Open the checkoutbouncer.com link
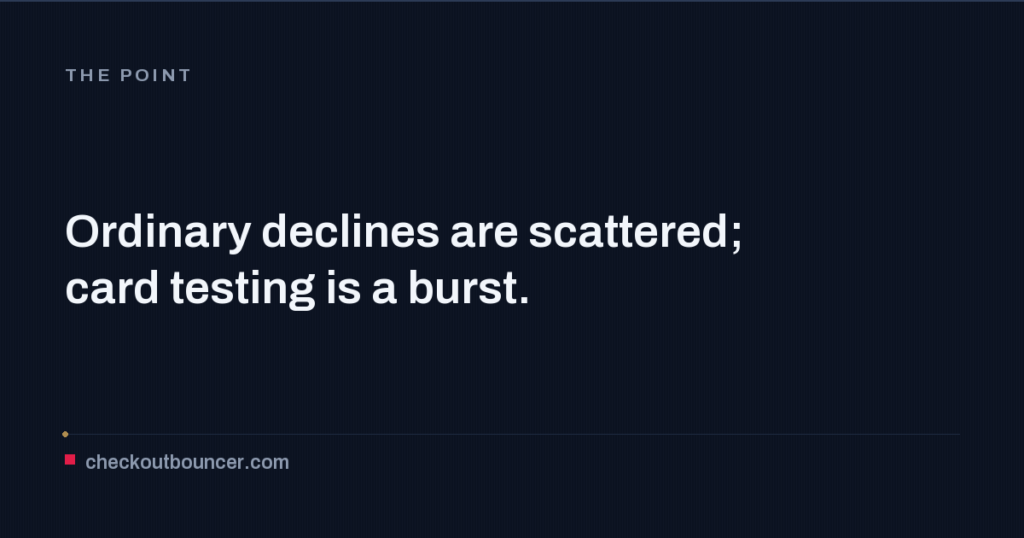The width and height of the screenshot is (1024, 538). coord(187,462)
